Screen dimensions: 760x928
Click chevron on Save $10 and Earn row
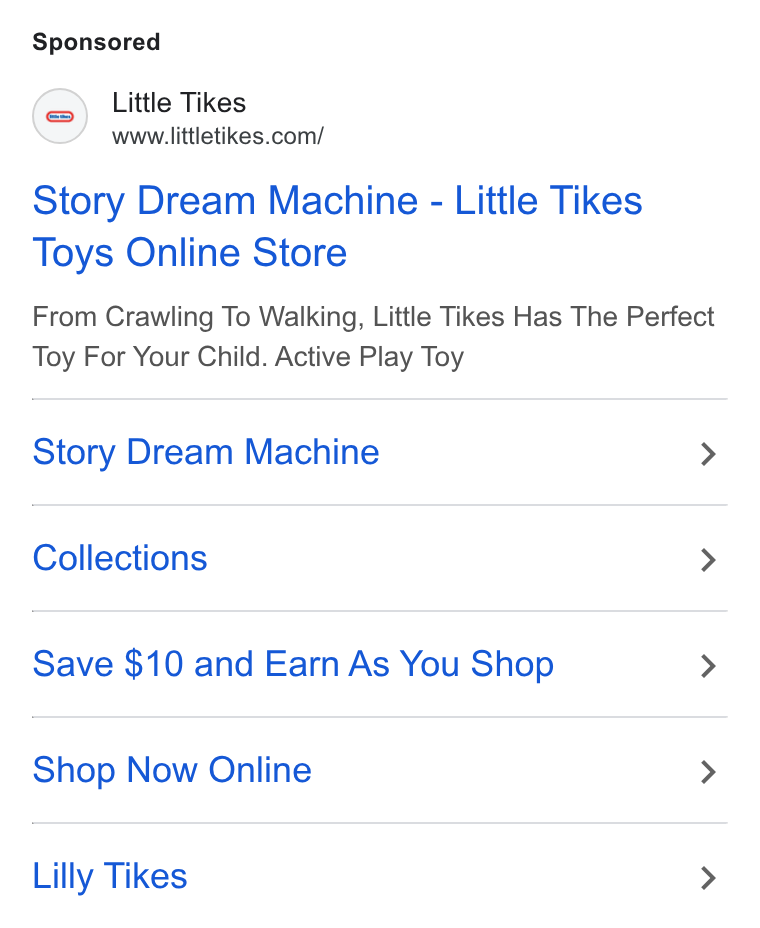(x=708, y=666)
